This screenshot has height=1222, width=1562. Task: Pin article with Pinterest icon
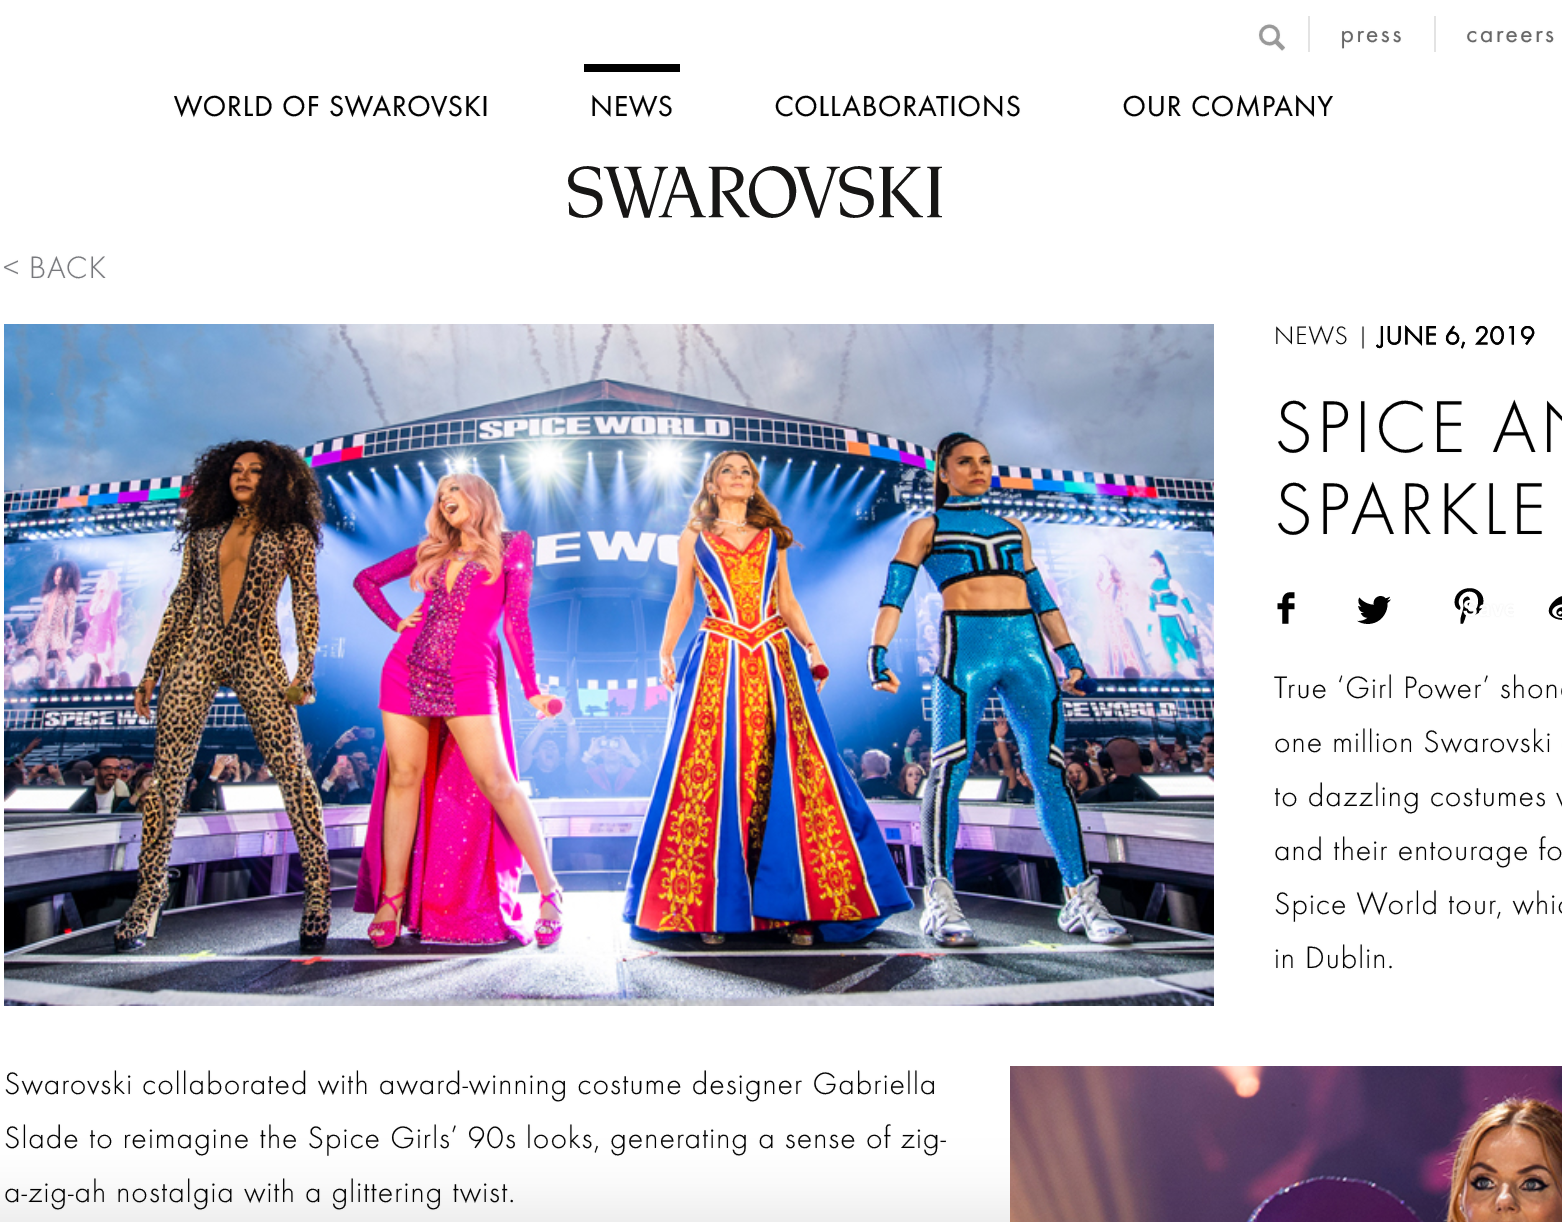[1468, 606]
